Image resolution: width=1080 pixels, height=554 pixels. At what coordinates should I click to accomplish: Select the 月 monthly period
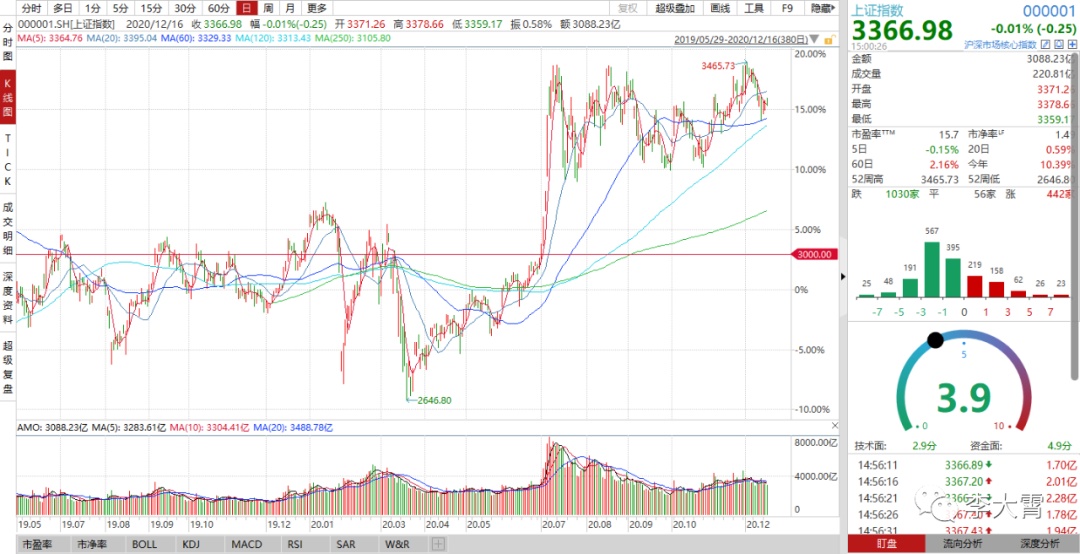[x=291, y=8]
